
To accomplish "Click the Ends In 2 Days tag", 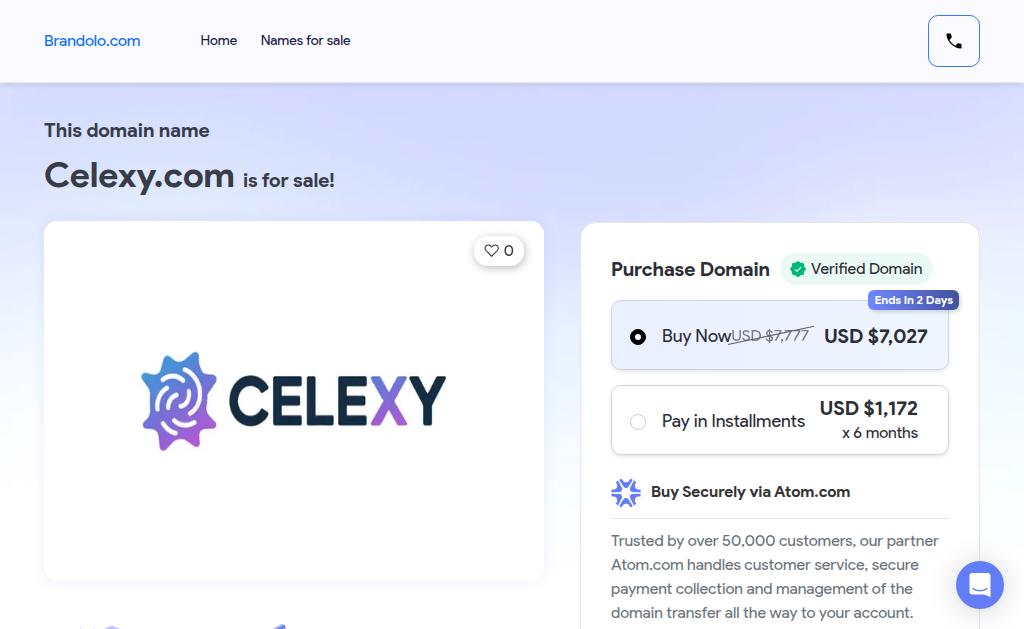I will pyautogui.click(x=913, y=300).
